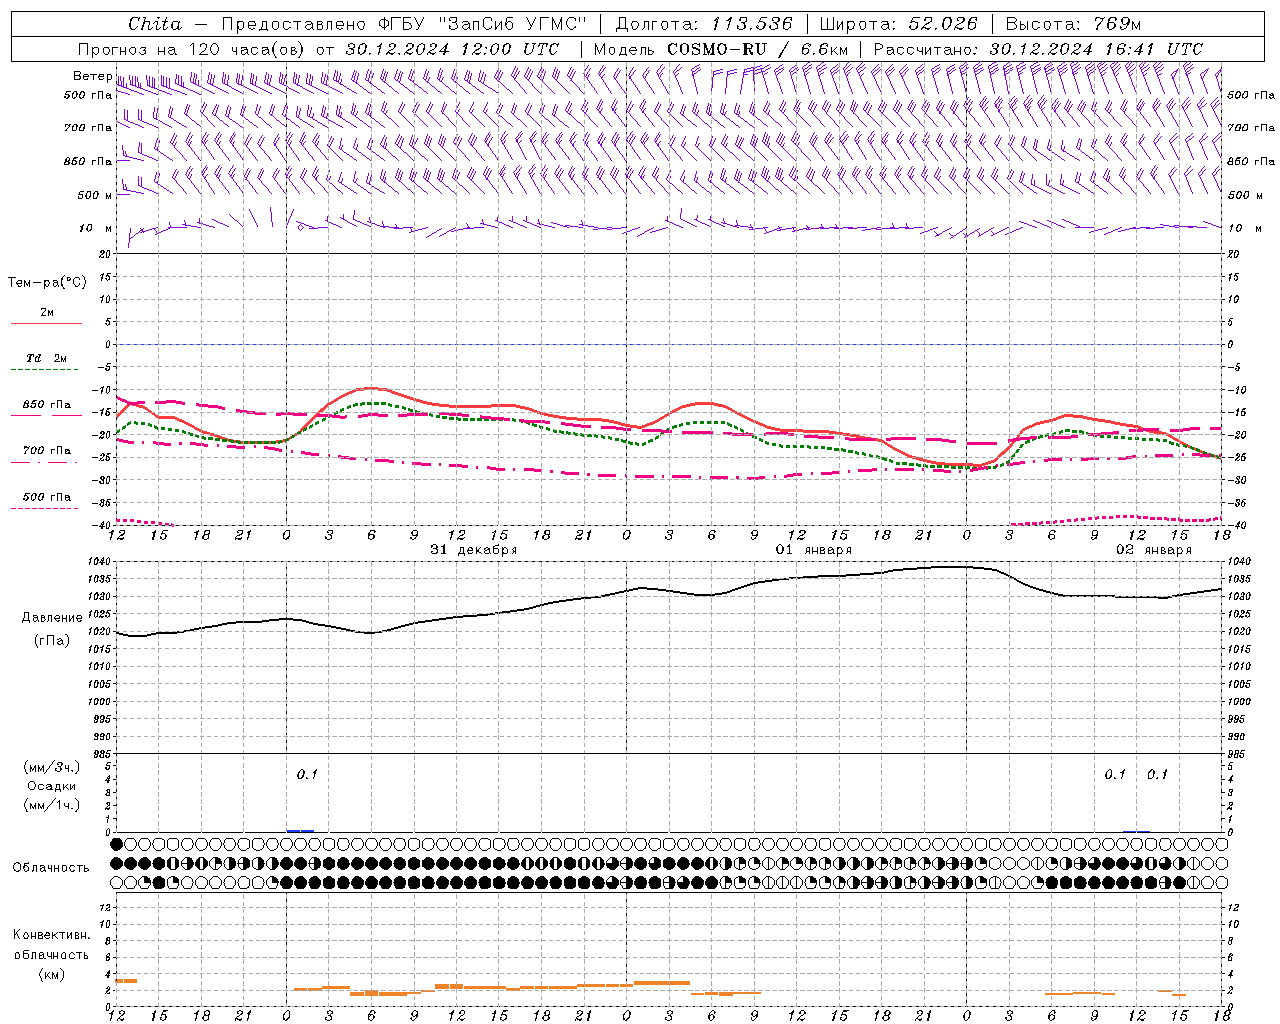Screen dimensions: 1280x1024
Task: Click the "(км)" unit under convective cloudiness
Action: (x=51, y=974)
